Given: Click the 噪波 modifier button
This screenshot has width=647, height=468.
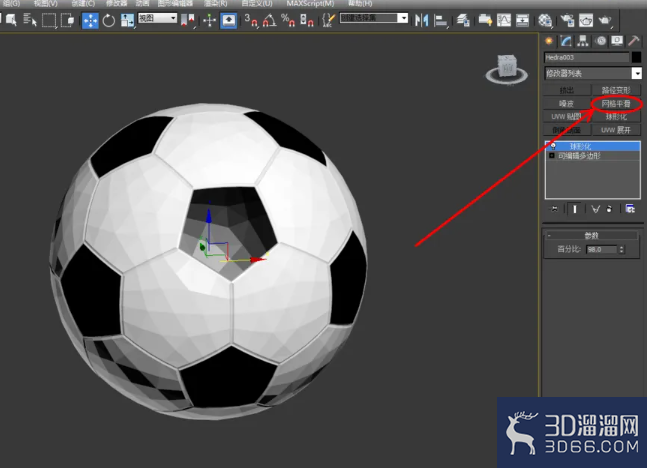Looking at the screenshot, I should pos(567,104).
